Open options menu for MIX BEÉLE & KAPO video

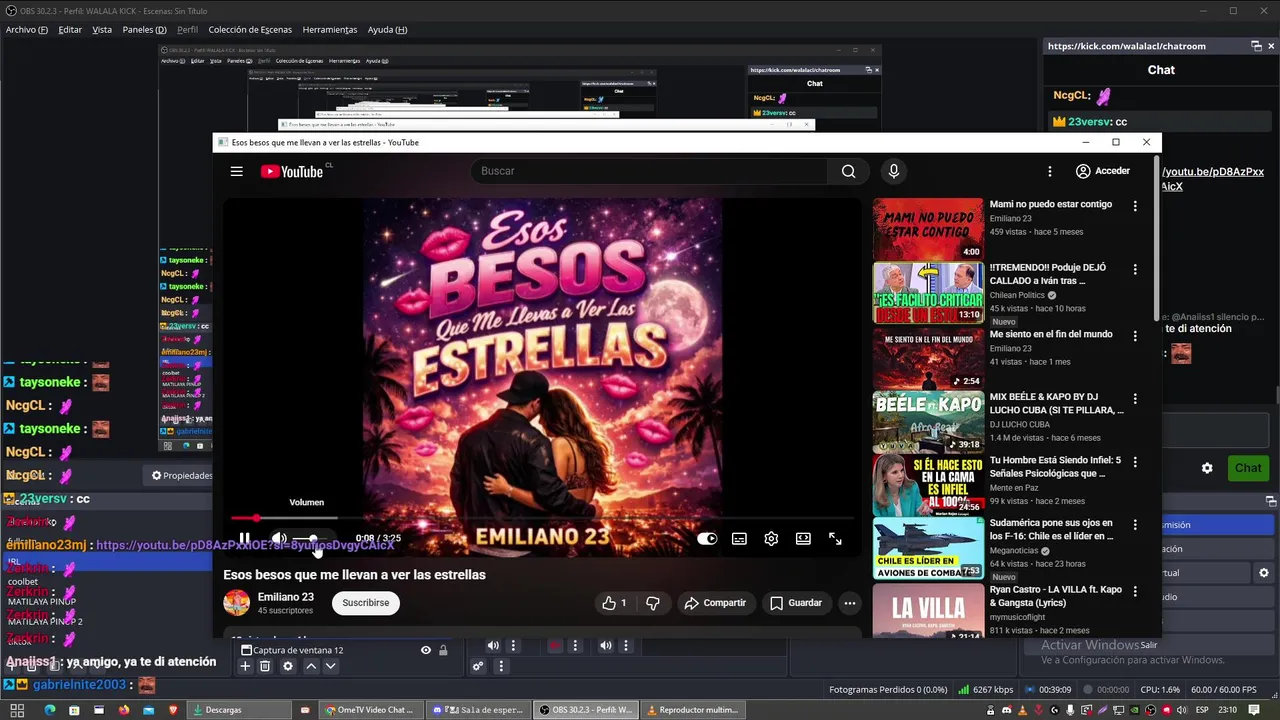click(1134, 399)
